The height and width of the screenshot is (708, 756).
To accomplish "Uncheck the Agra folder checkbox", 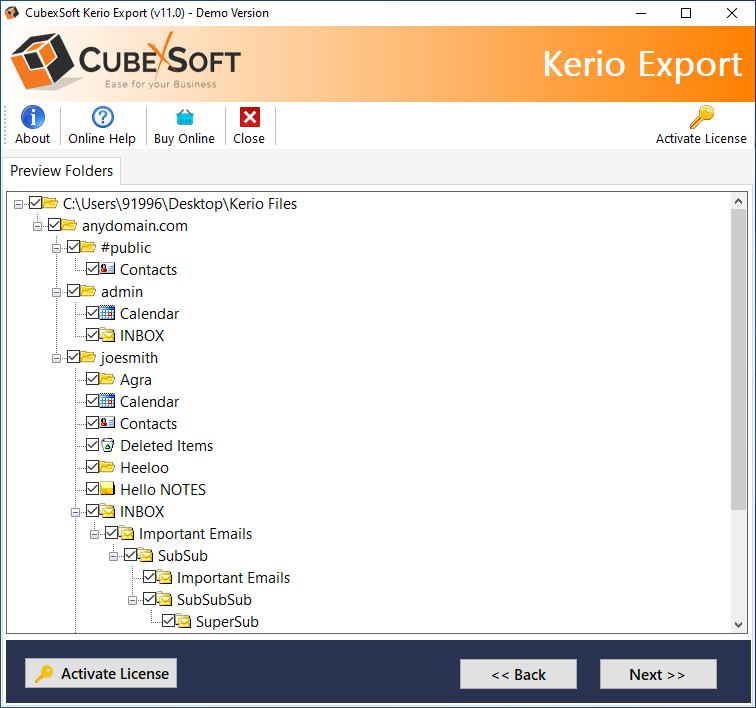I will tap(92, 379).
